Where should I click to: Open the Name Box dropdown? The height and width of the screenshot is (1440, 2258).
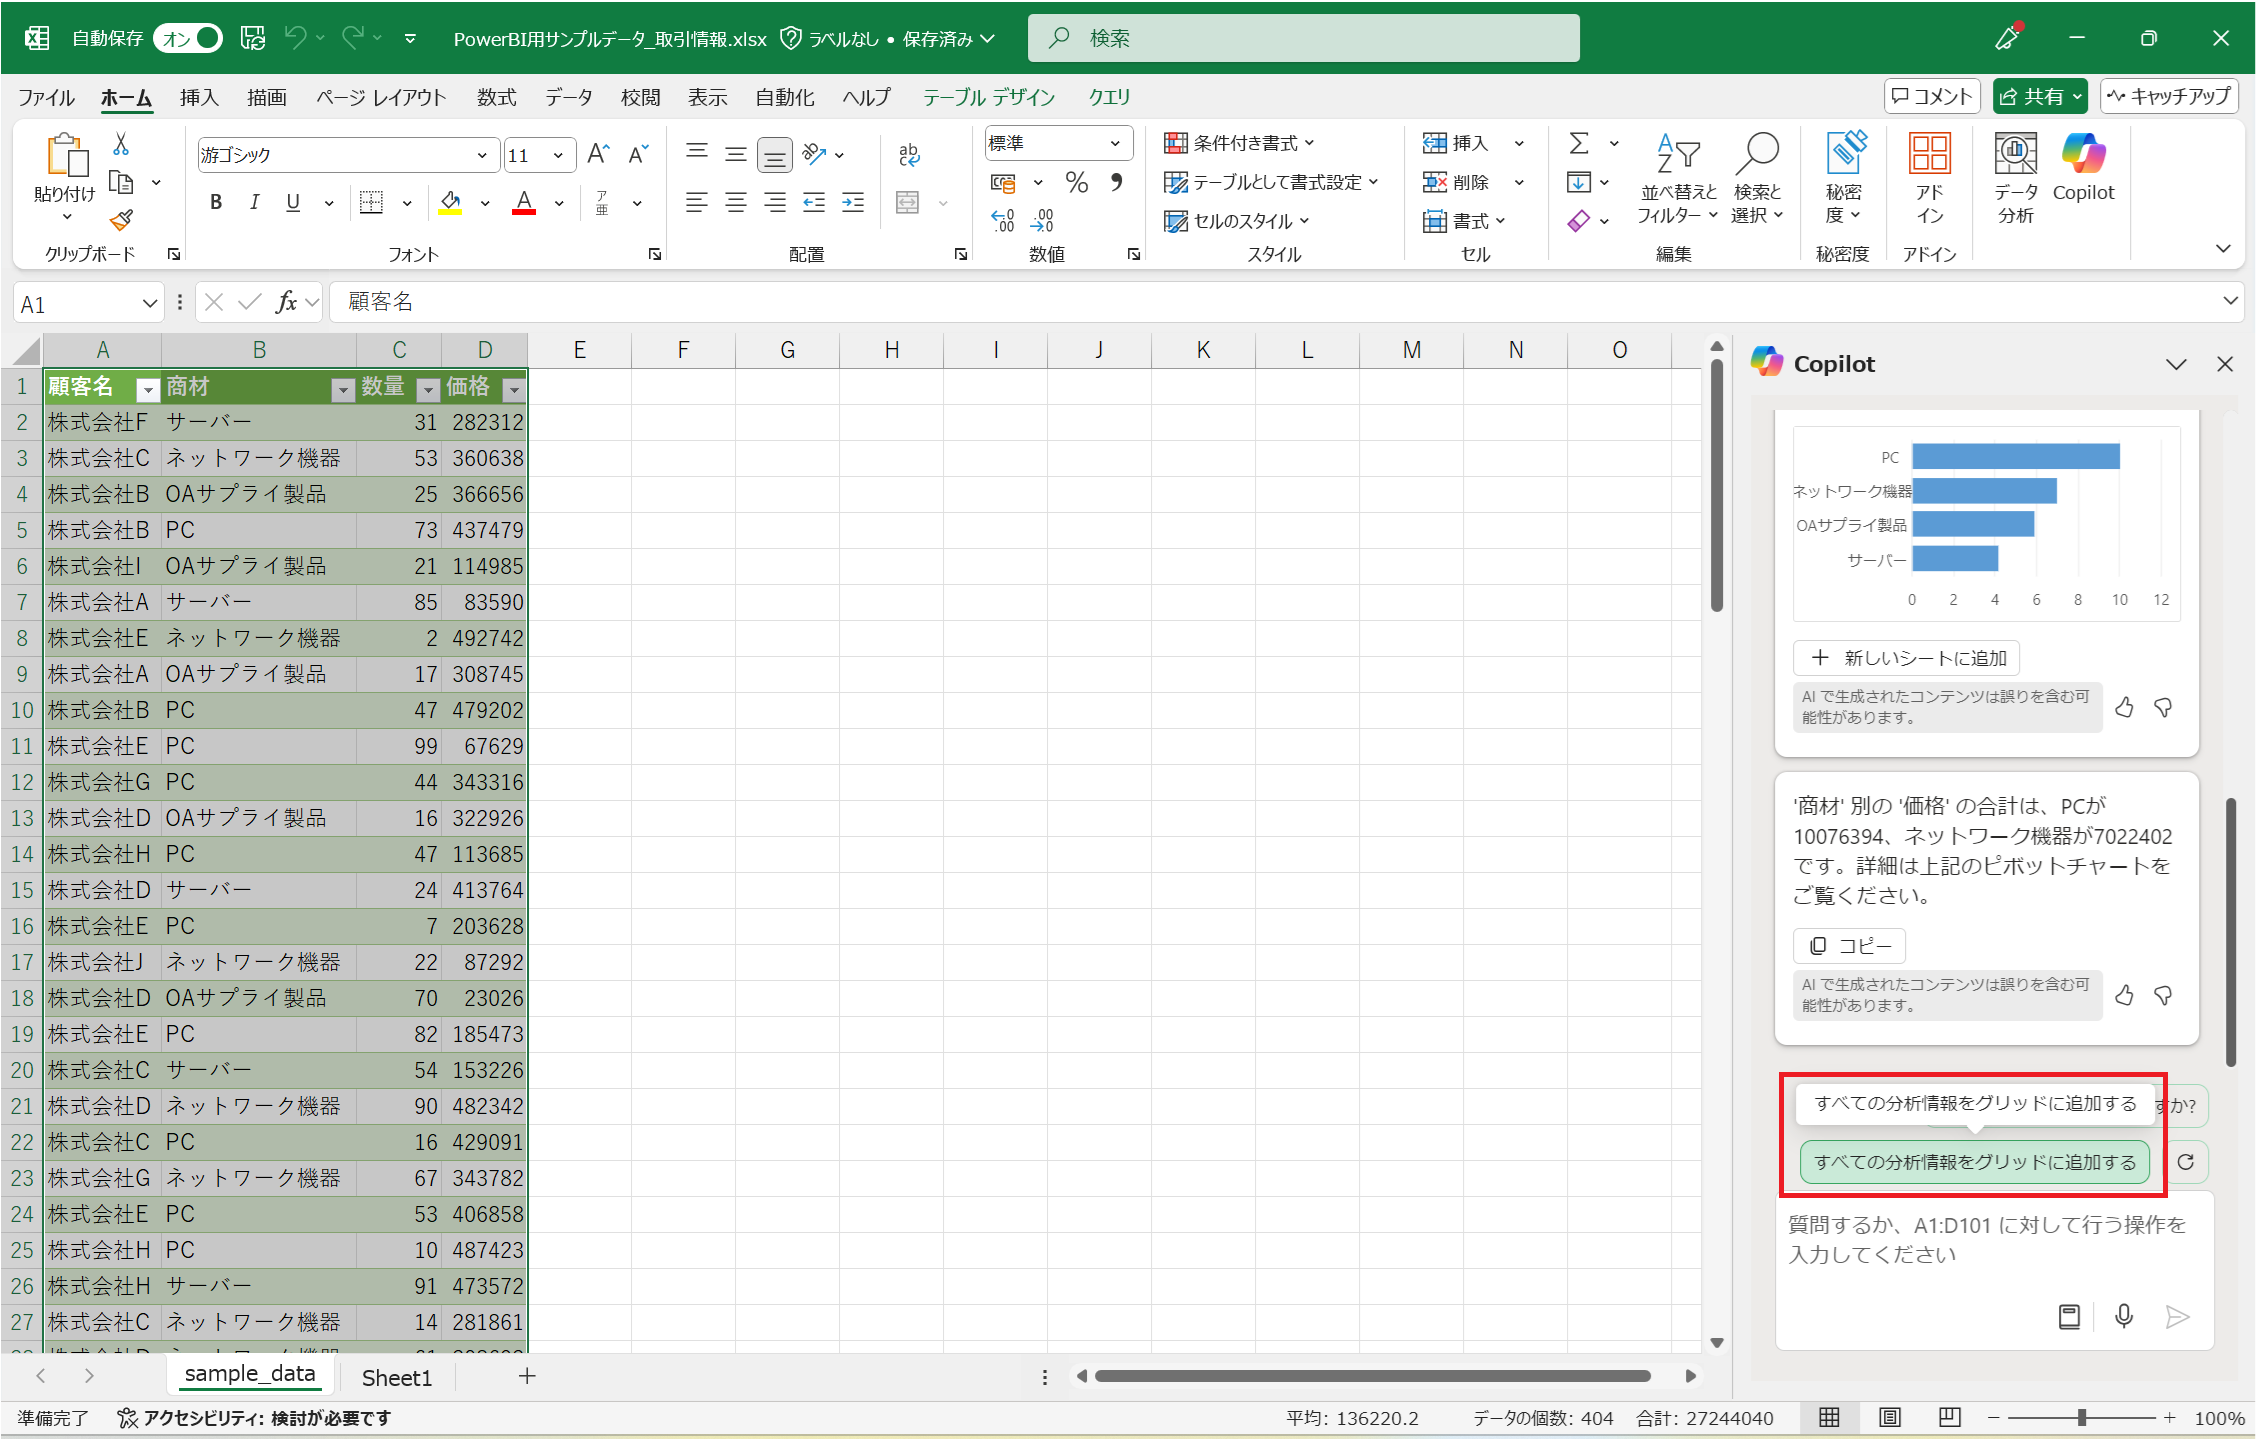click(149, 303)
